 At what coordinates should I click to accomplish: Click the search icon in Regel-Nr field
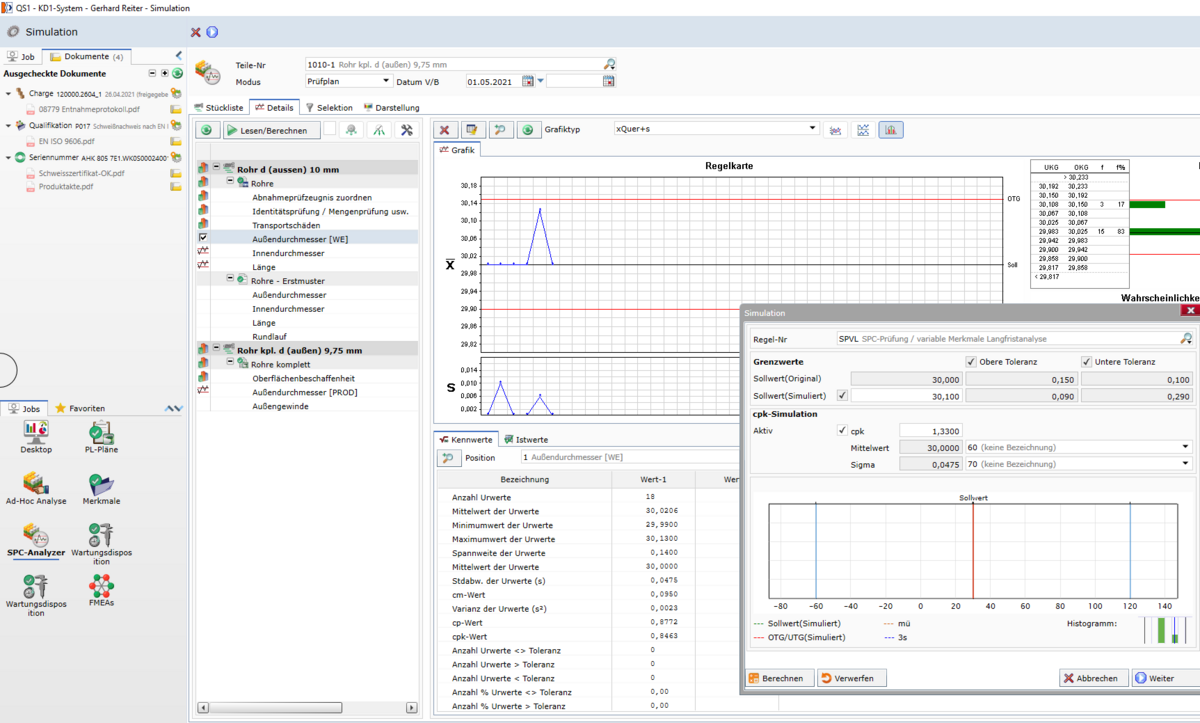coord(1186,339)
